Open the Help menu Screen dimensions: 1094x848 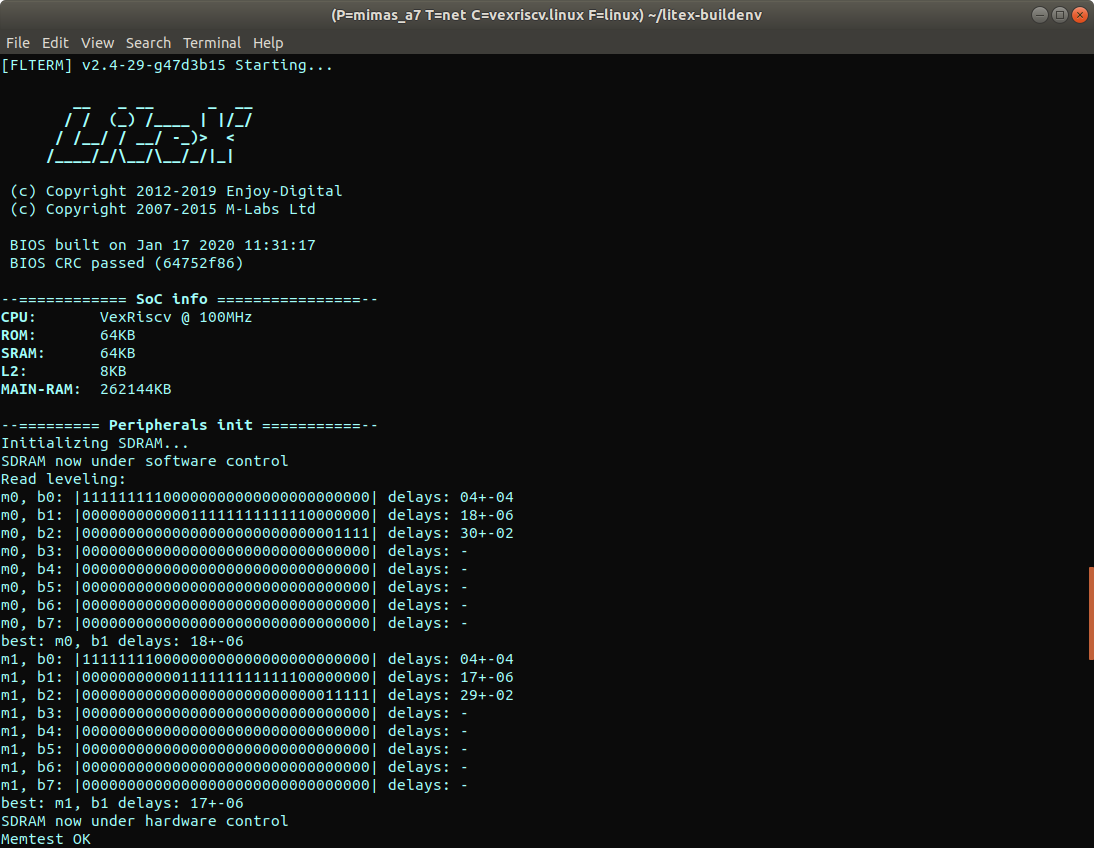[268, 43]
